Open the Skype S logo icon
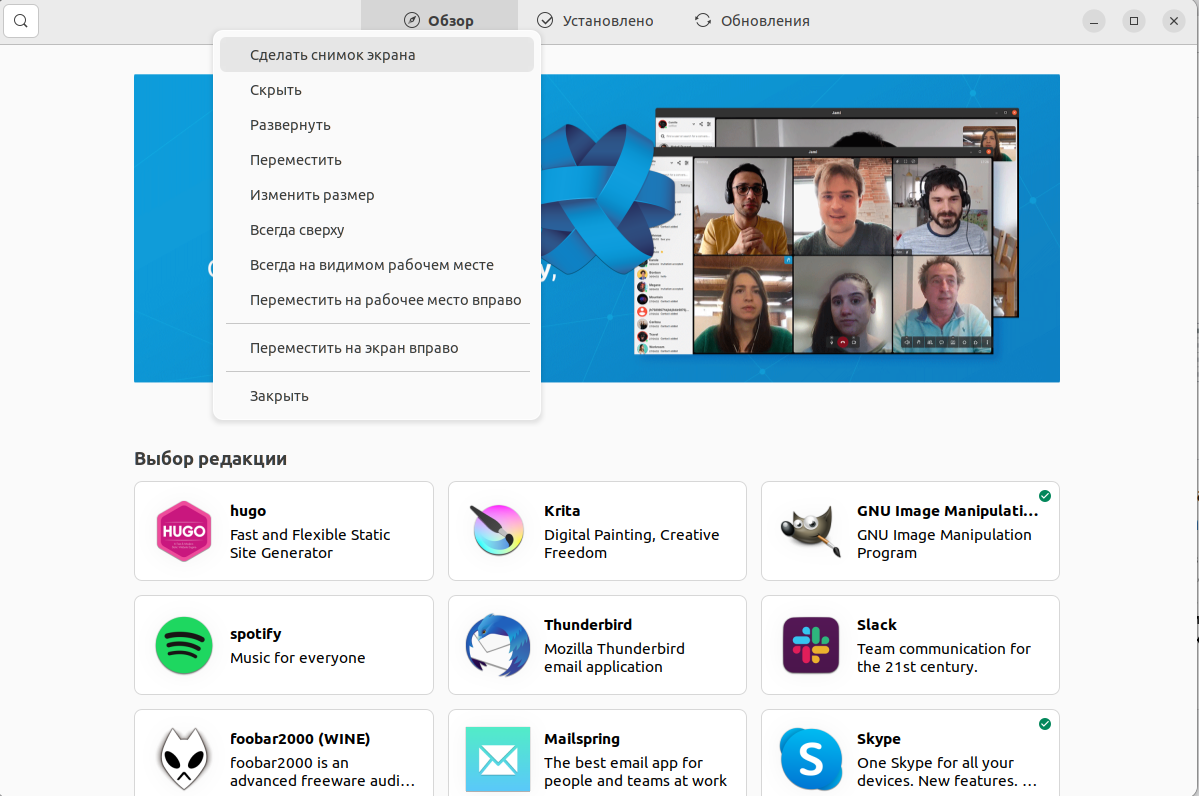This screenshot has height=796, width=1199. click(811, 759)
